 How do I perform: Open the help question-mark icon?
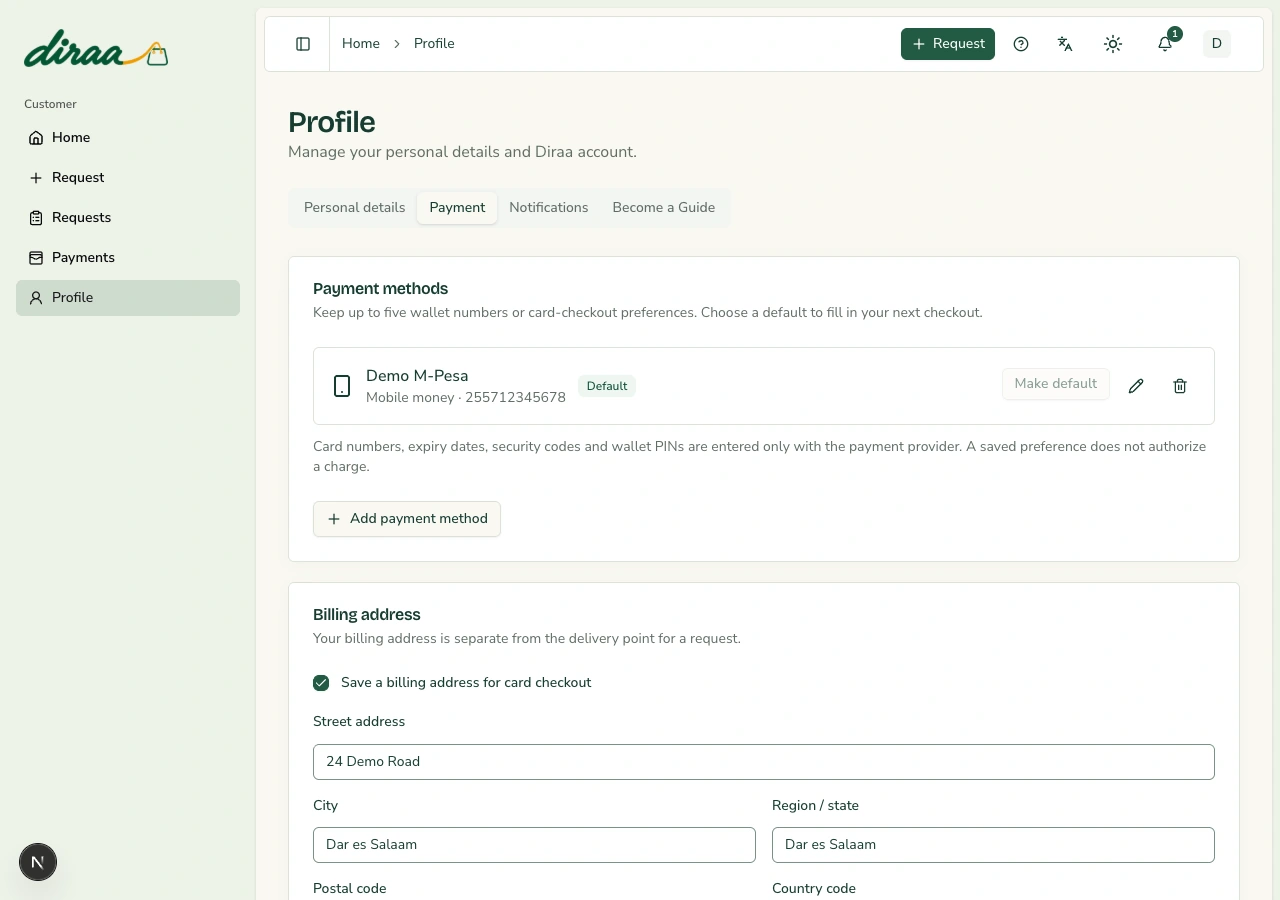(1021, 44)
